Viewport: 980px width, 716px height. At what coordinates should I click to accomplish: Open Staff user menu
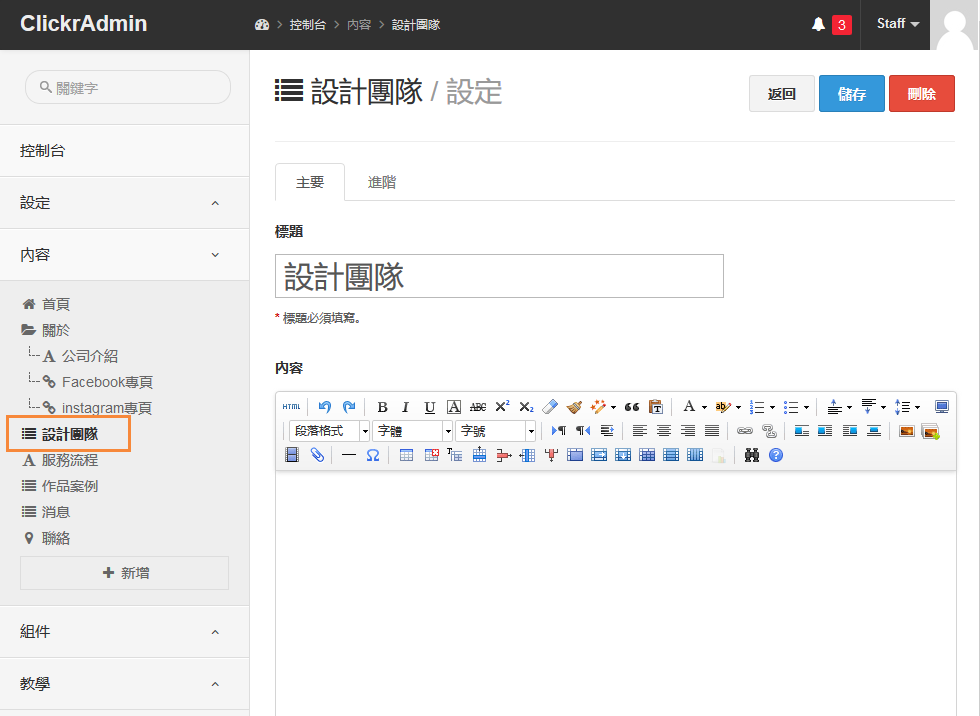(898, 24)
